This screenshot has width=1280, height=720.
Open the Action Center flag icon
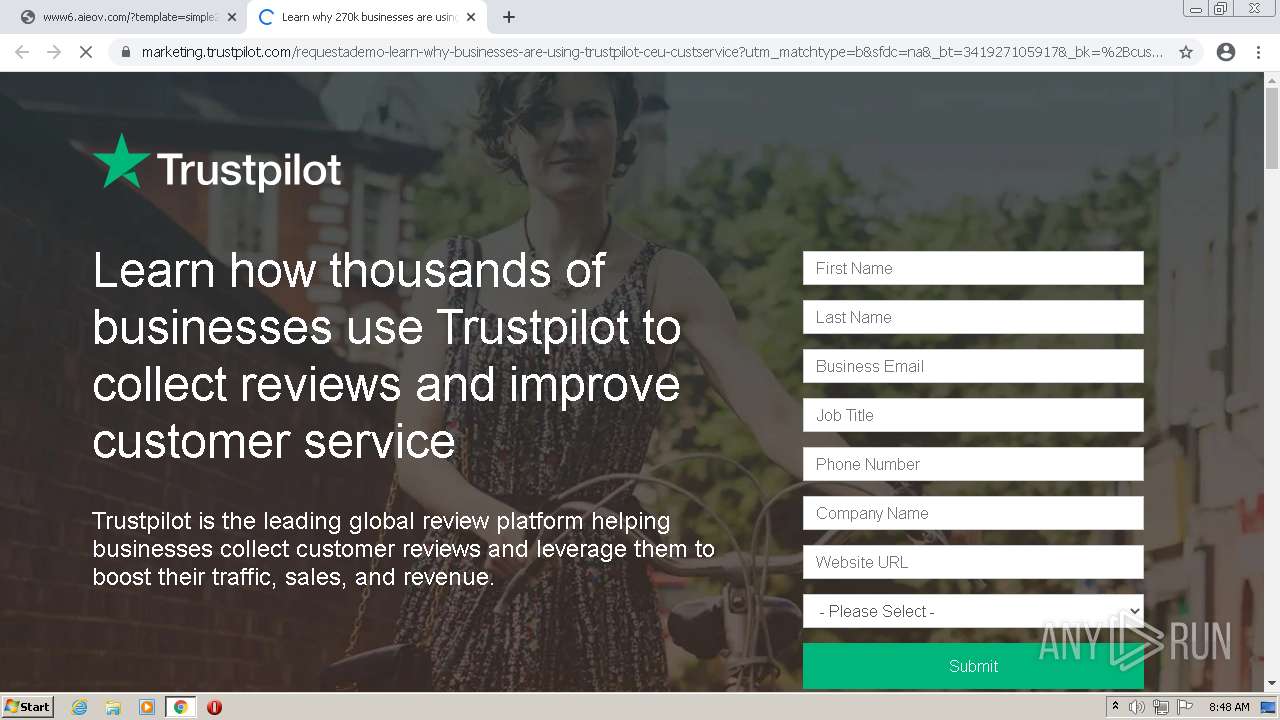click(x=1185, y=707)
